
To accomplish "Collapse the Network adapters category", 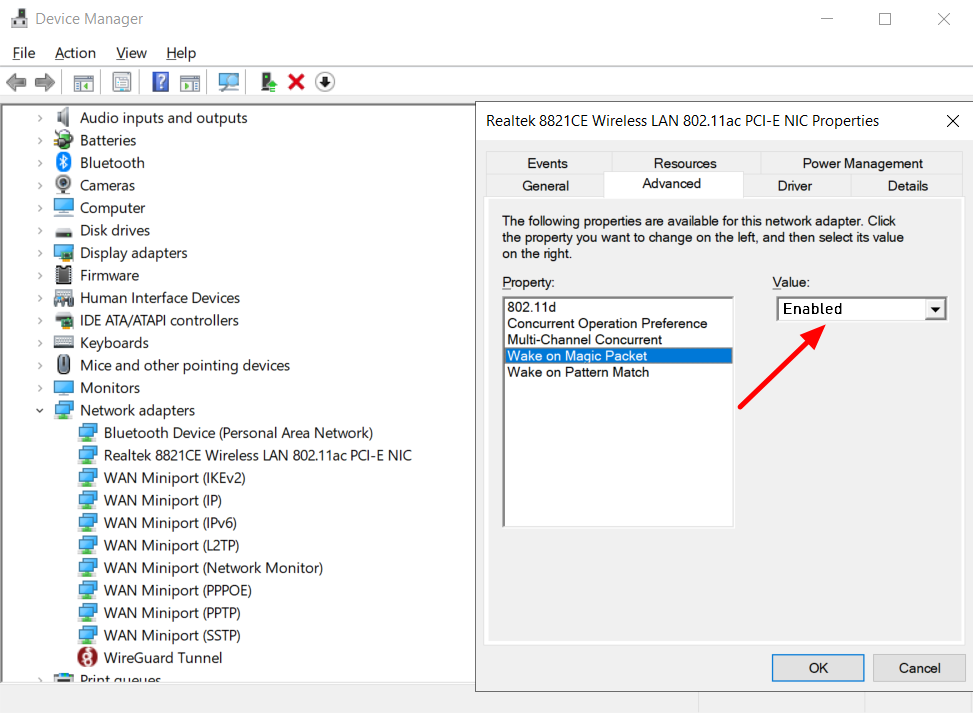I will click(x=40, y=411).
